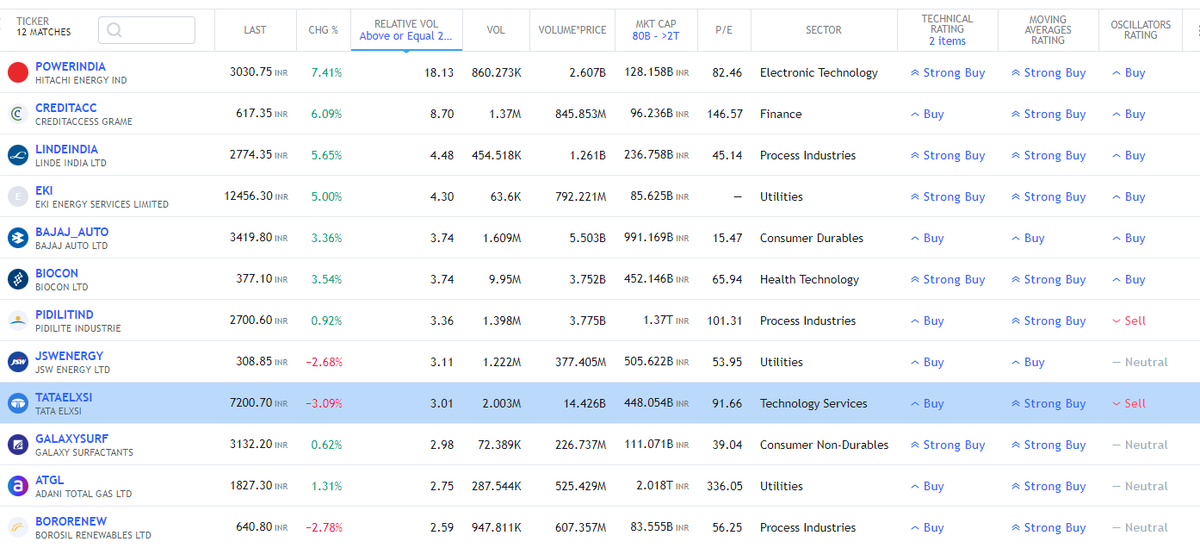Click the BORORENEW company logo icon
The height and width of the screenshot is (554, 1200).
tap(17, 527)
